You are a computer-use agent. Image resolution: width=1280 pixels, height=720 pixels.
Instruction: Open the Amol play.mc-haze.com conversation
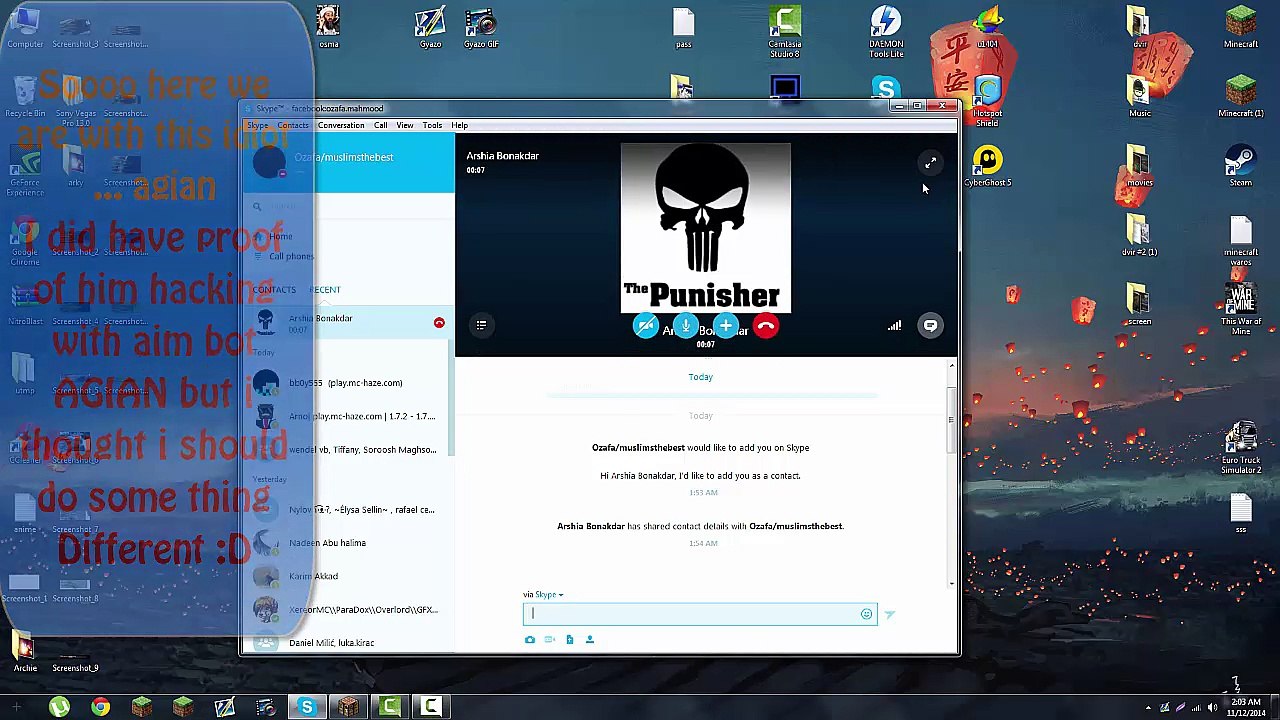click(x=346, y=416)
